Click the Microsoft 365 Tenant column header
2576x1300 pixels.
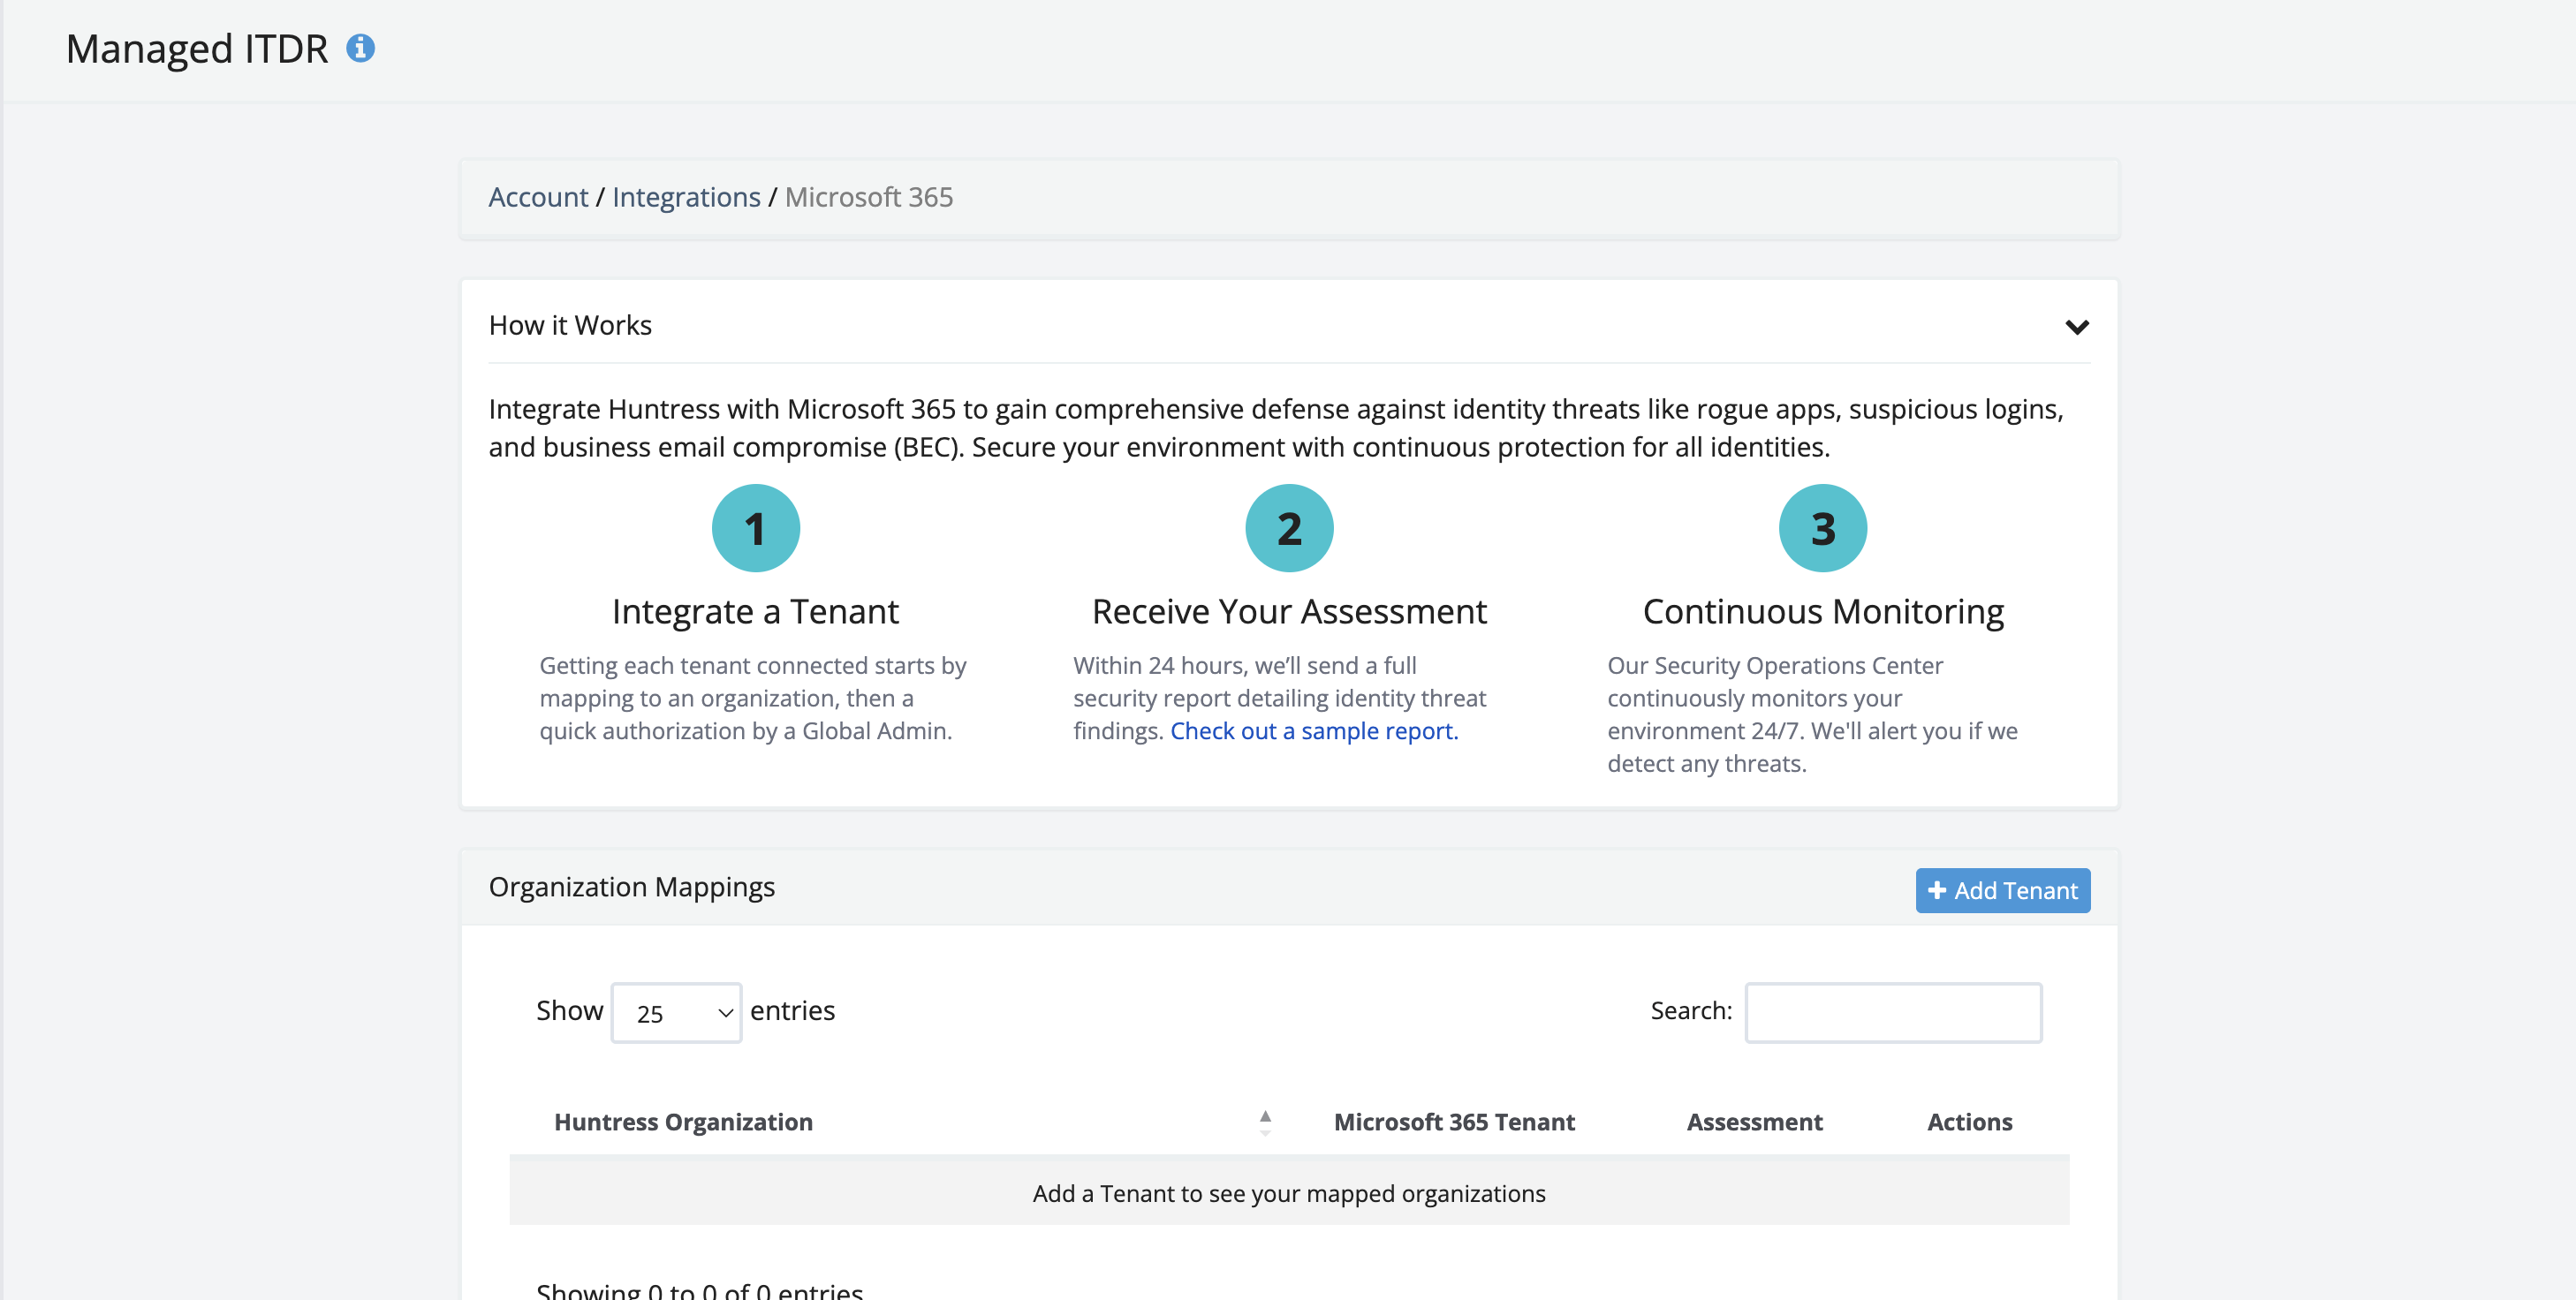click(x=1454, y=1122)
